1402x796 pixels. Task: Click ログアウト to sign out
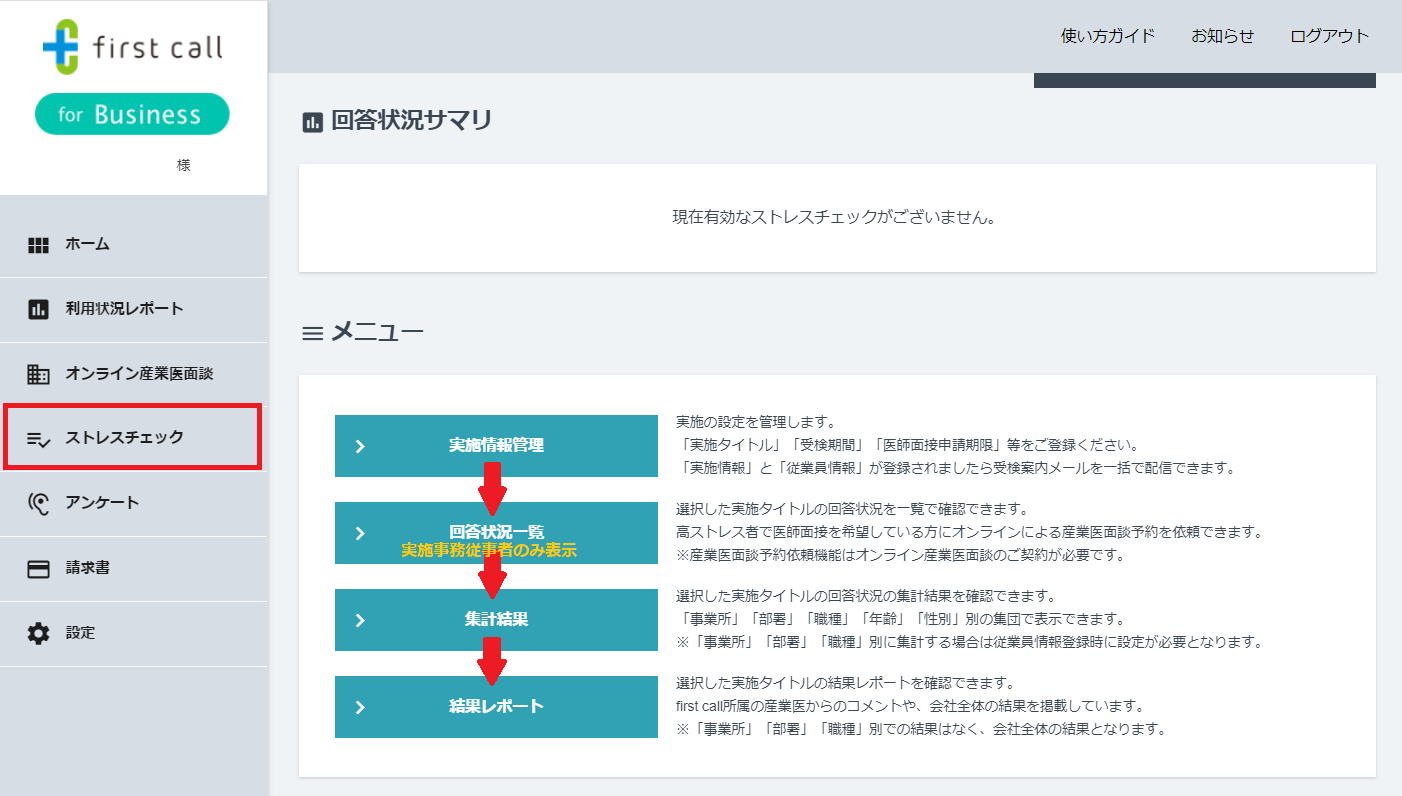pos(1329,36)
